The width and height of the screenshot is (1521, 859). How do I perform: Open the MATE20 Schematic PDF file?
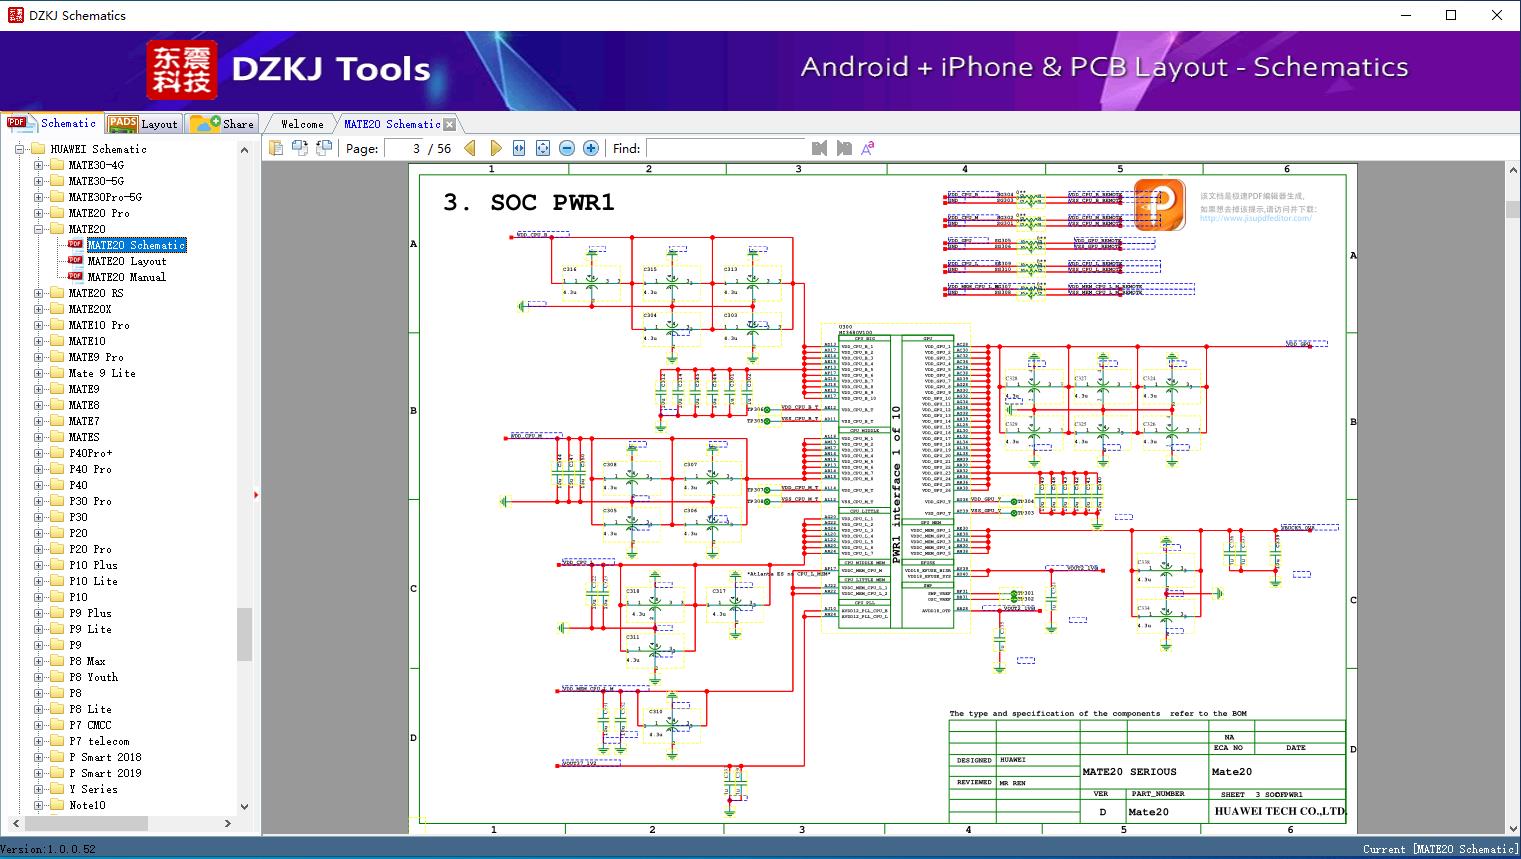pos(136,245)
